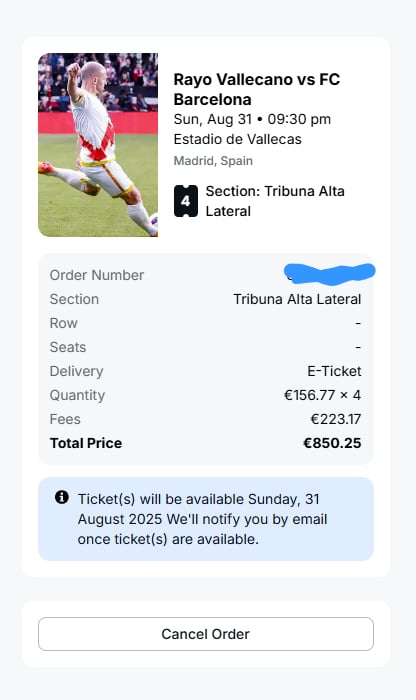
Task: Open the match photo thumbnail
Action: point(98,145)
